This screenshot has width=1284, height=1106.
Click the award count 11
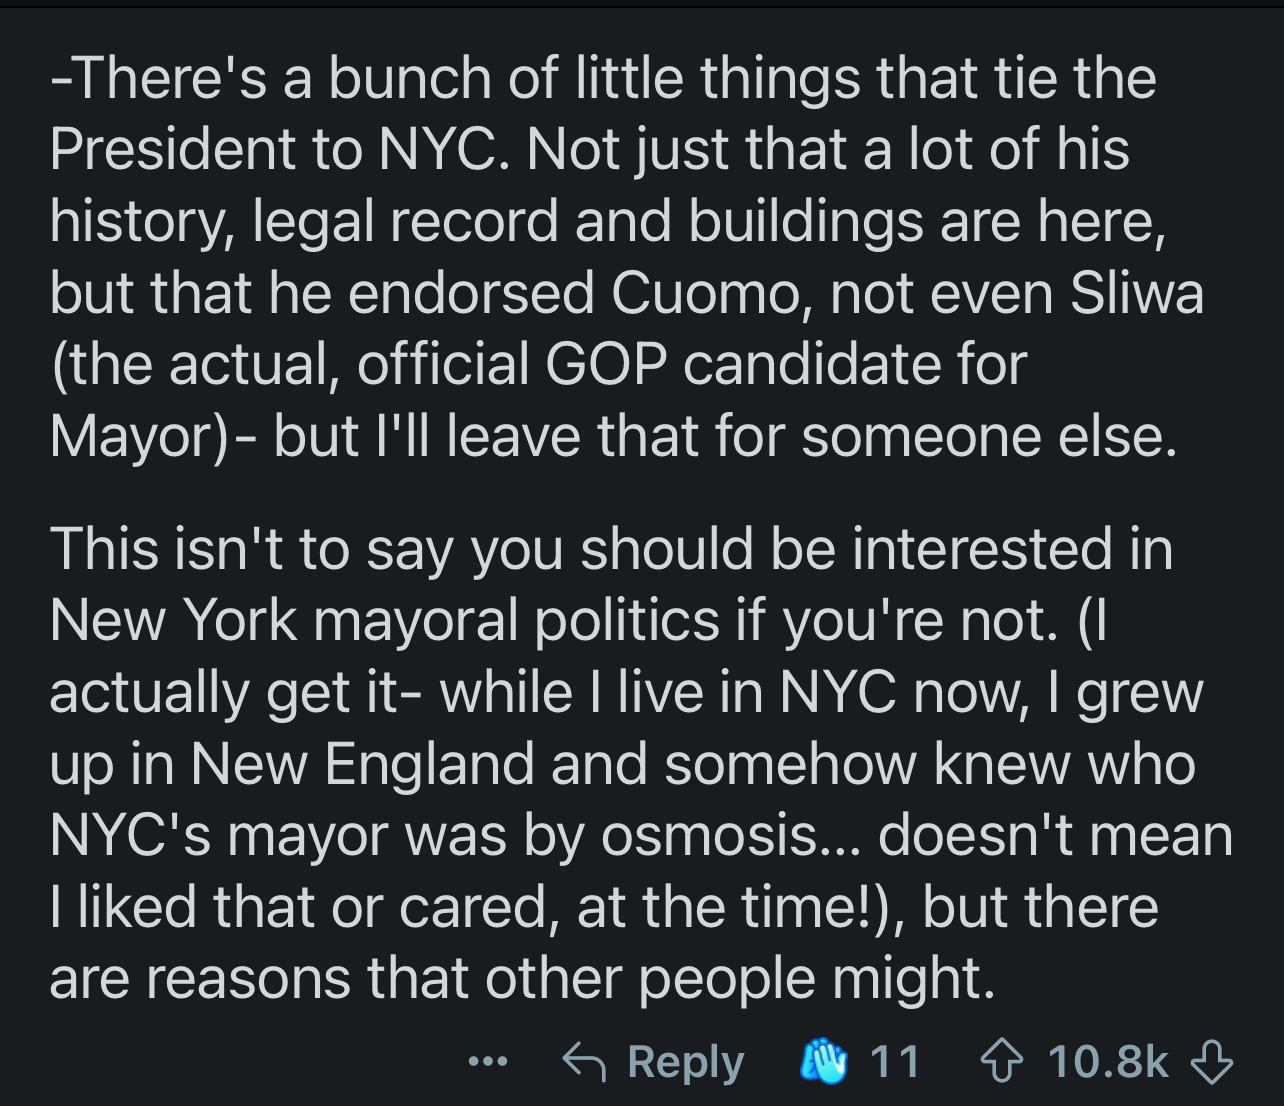tap(894, 1061)
